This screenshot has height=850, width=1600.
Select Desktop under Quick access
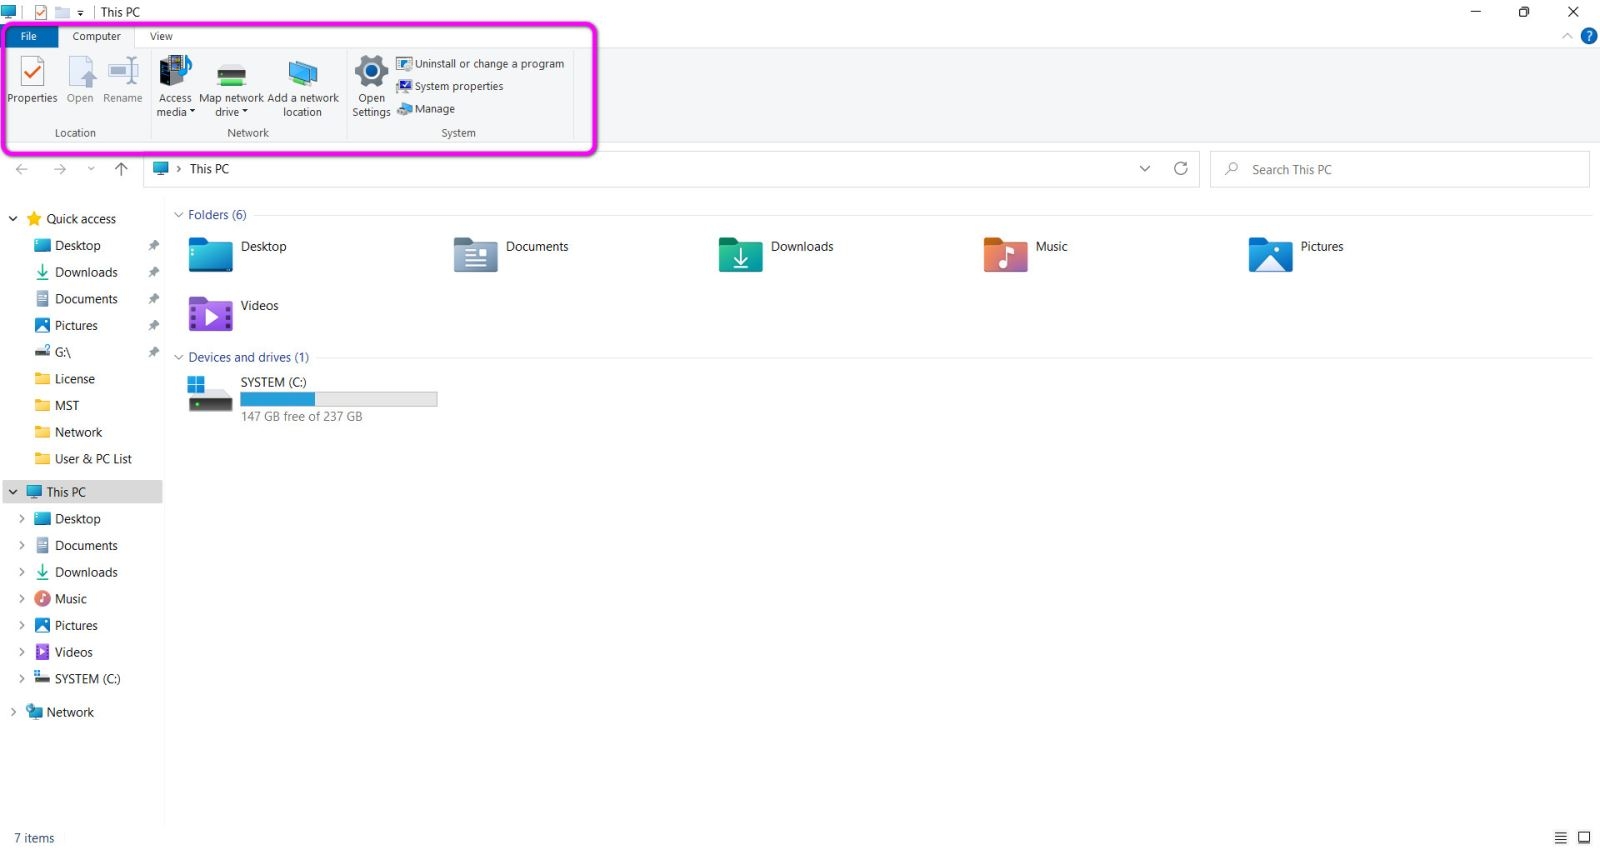click(x=78, y=246)
